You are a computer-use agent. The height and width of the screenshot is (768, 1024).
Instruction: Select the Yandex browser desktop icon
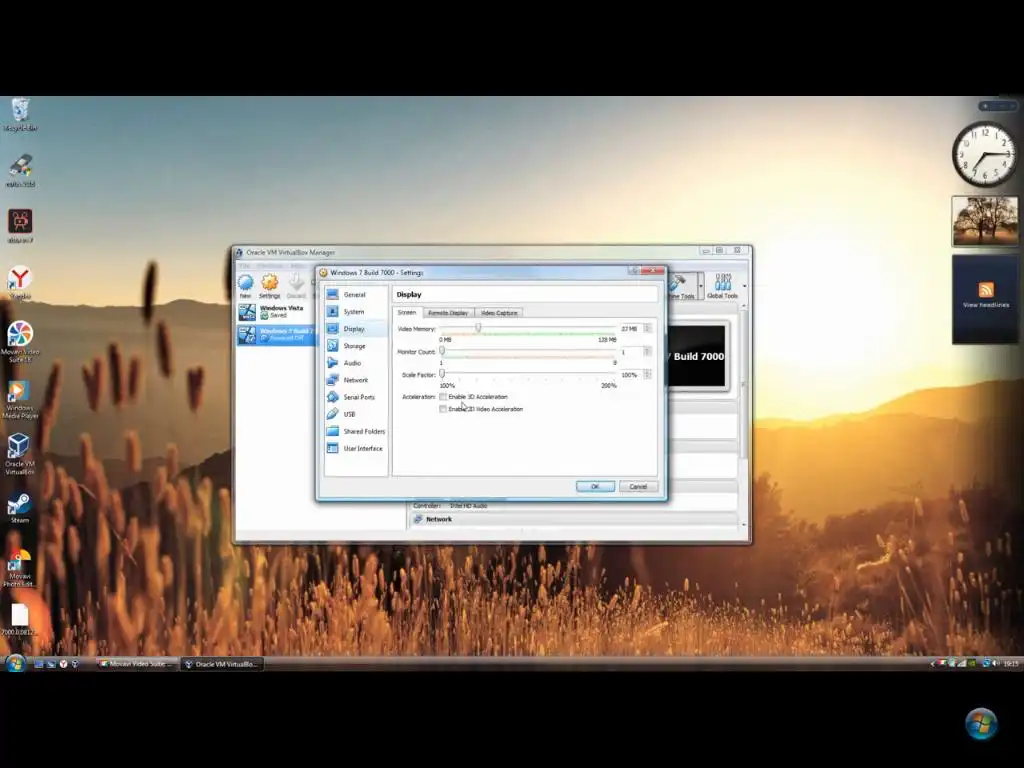(x=20, y=283)
